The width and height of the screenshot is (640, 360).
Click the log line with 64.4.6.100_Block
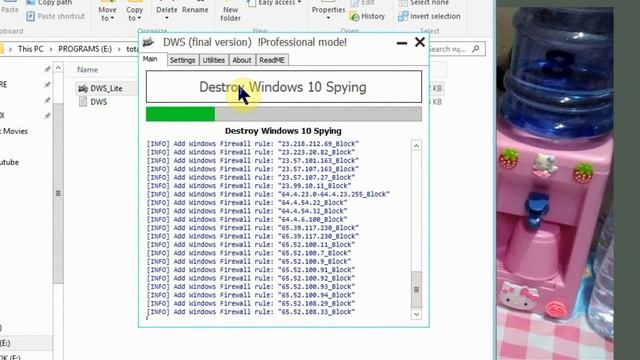(247, 219)
